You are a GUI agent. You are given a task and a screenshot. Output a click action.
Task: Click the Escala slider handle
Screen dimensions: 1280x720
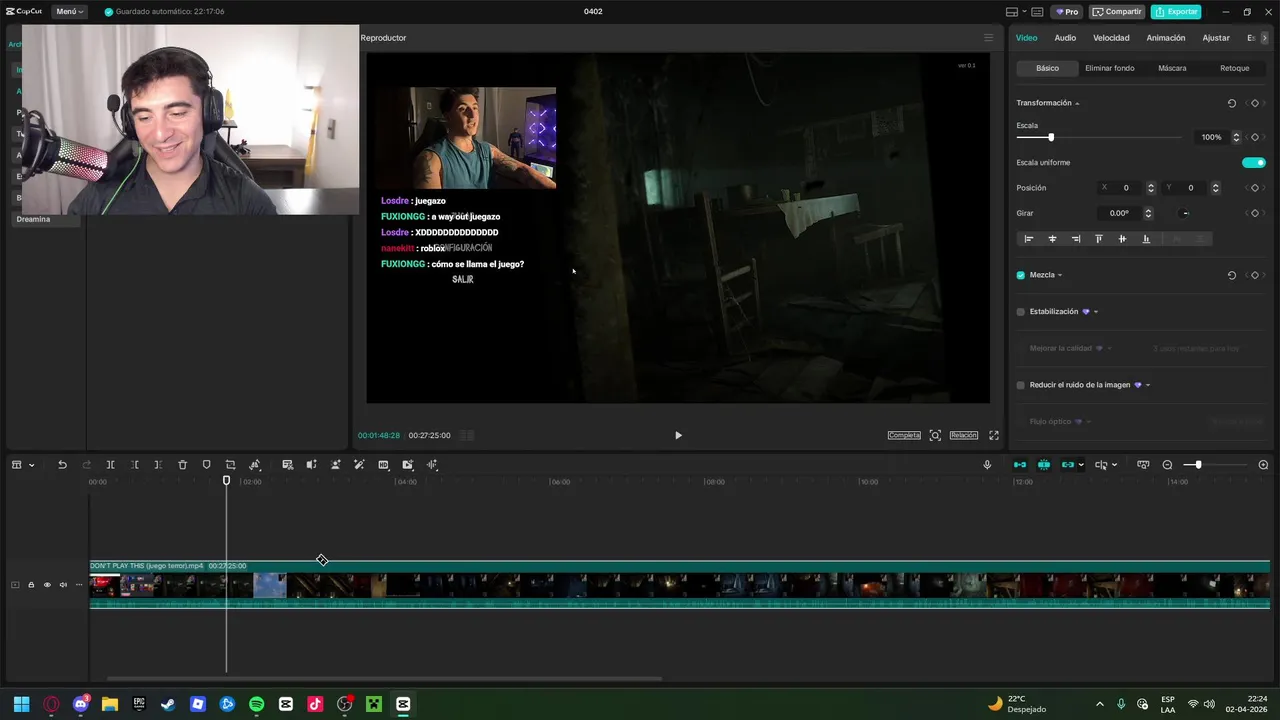(x=1050, y=137)
